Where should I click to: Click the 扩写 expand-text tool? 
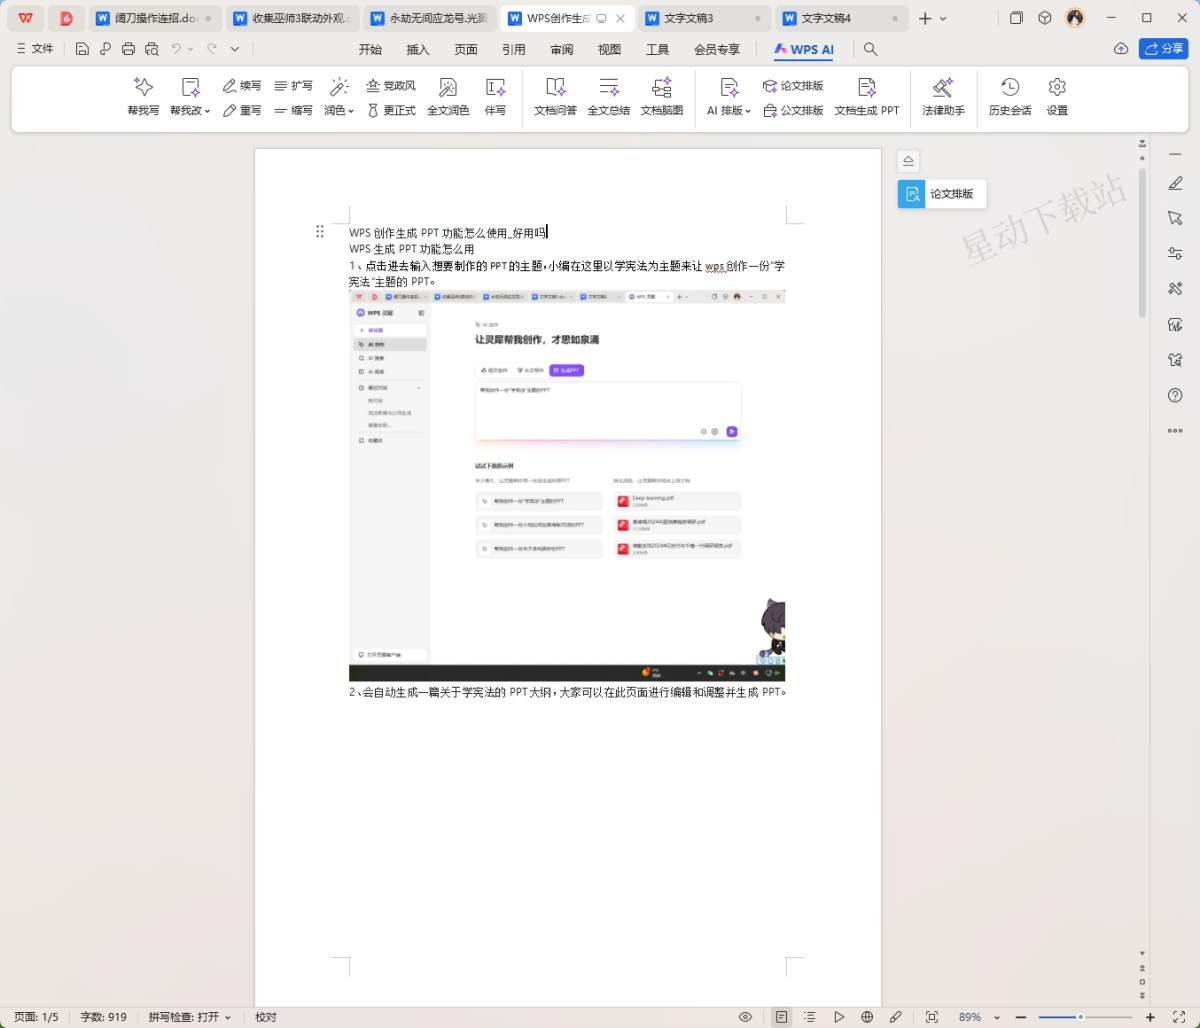point(293,86)
